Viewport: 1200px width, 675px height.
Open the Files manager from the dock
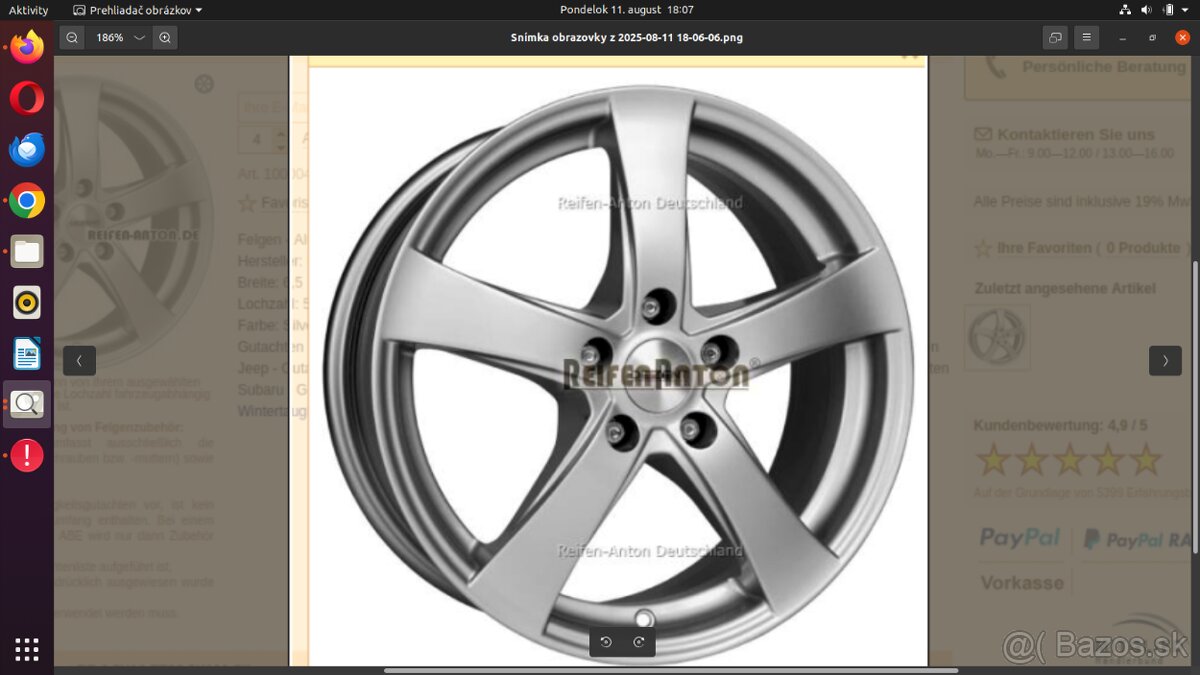(27, 252)
